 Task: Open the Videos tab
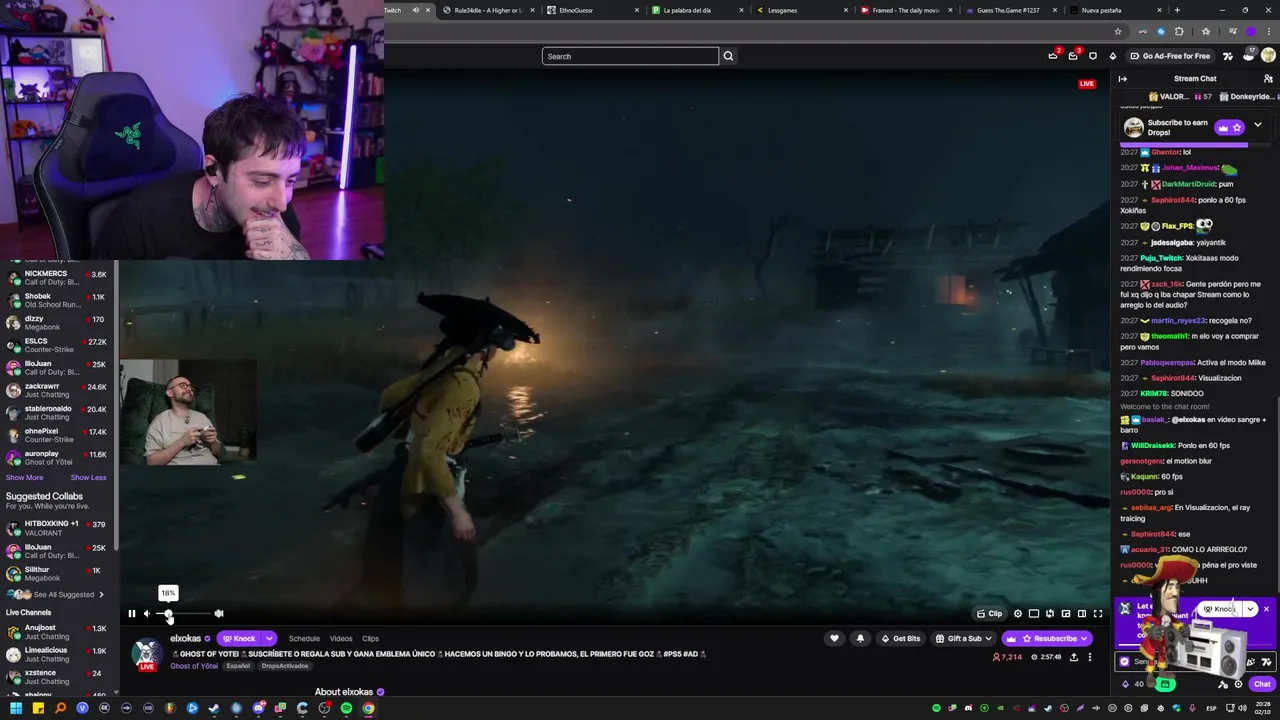[x=341, y=638]
